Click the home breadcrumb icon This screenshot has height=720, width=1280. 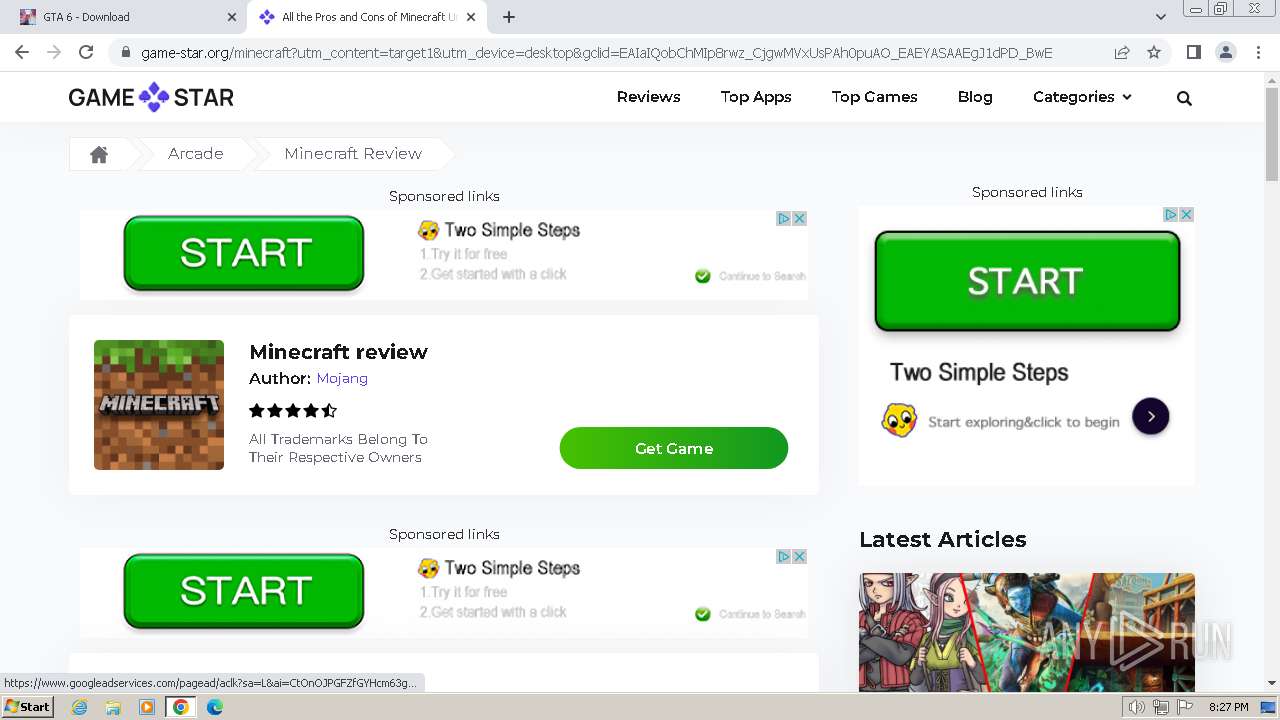point(99,154)
